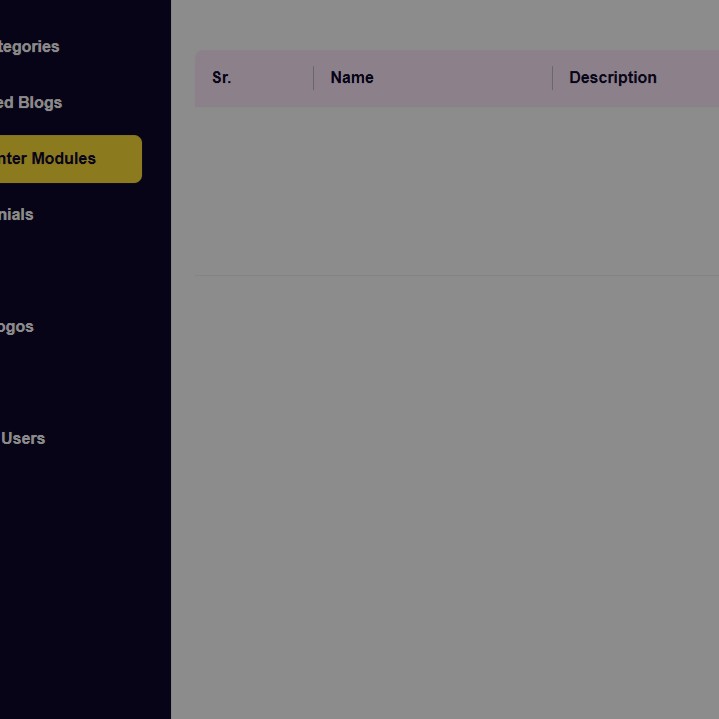This screenshot has height=719, width=719.
Task: Go to the Blogs sidebar entry
Action: point(31,103)
